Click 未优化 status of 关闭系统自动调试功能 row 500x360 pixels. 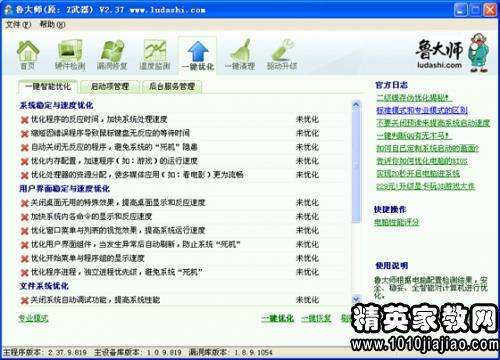(307, 300)
